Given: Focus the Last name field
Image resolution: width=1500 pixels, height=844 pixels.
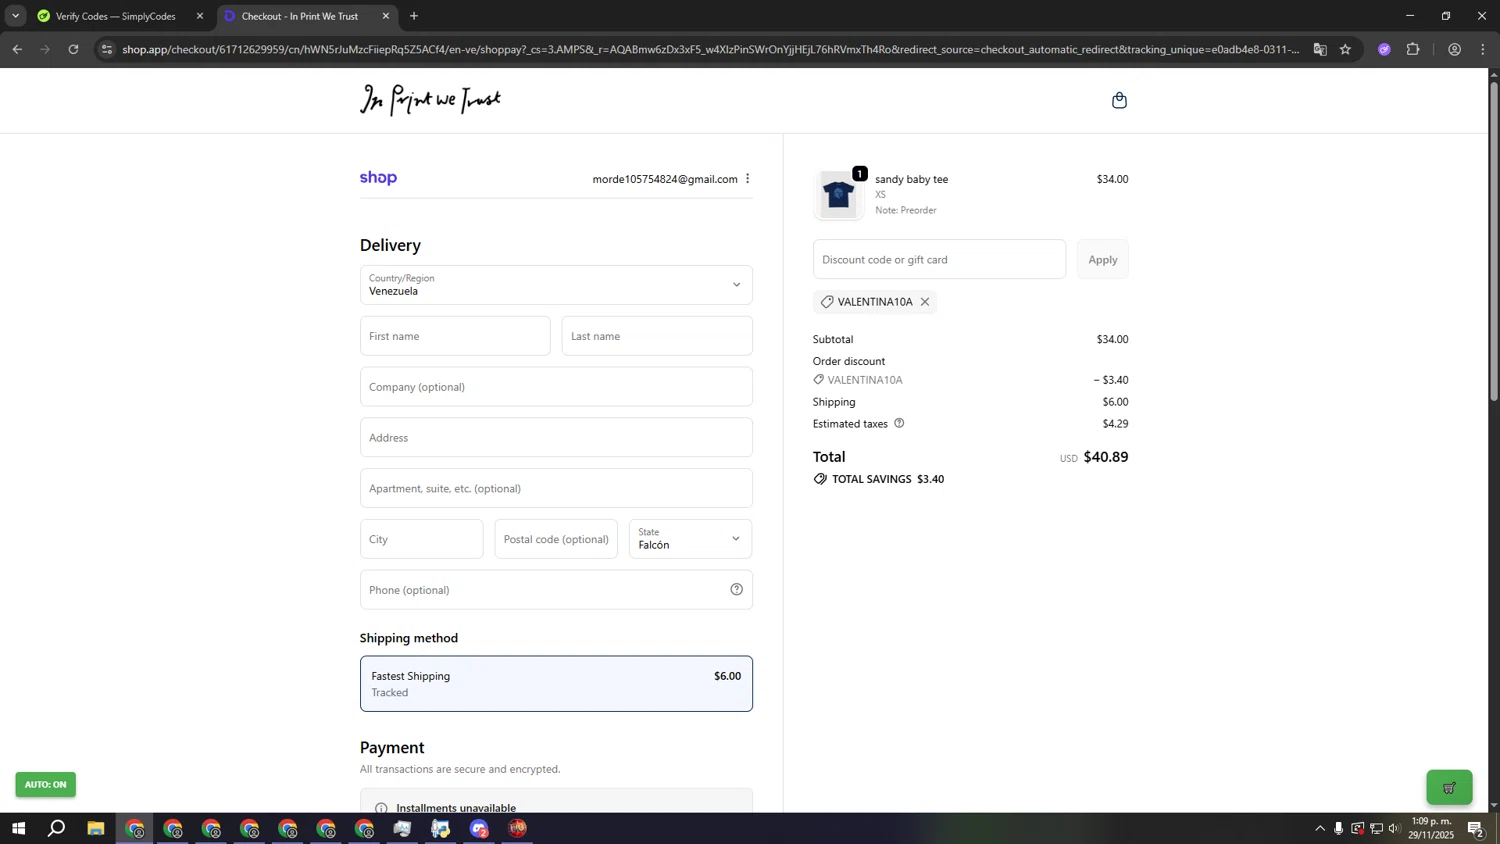Looking at the screenshot, I should pyautogui.click(x=657, y=336).
